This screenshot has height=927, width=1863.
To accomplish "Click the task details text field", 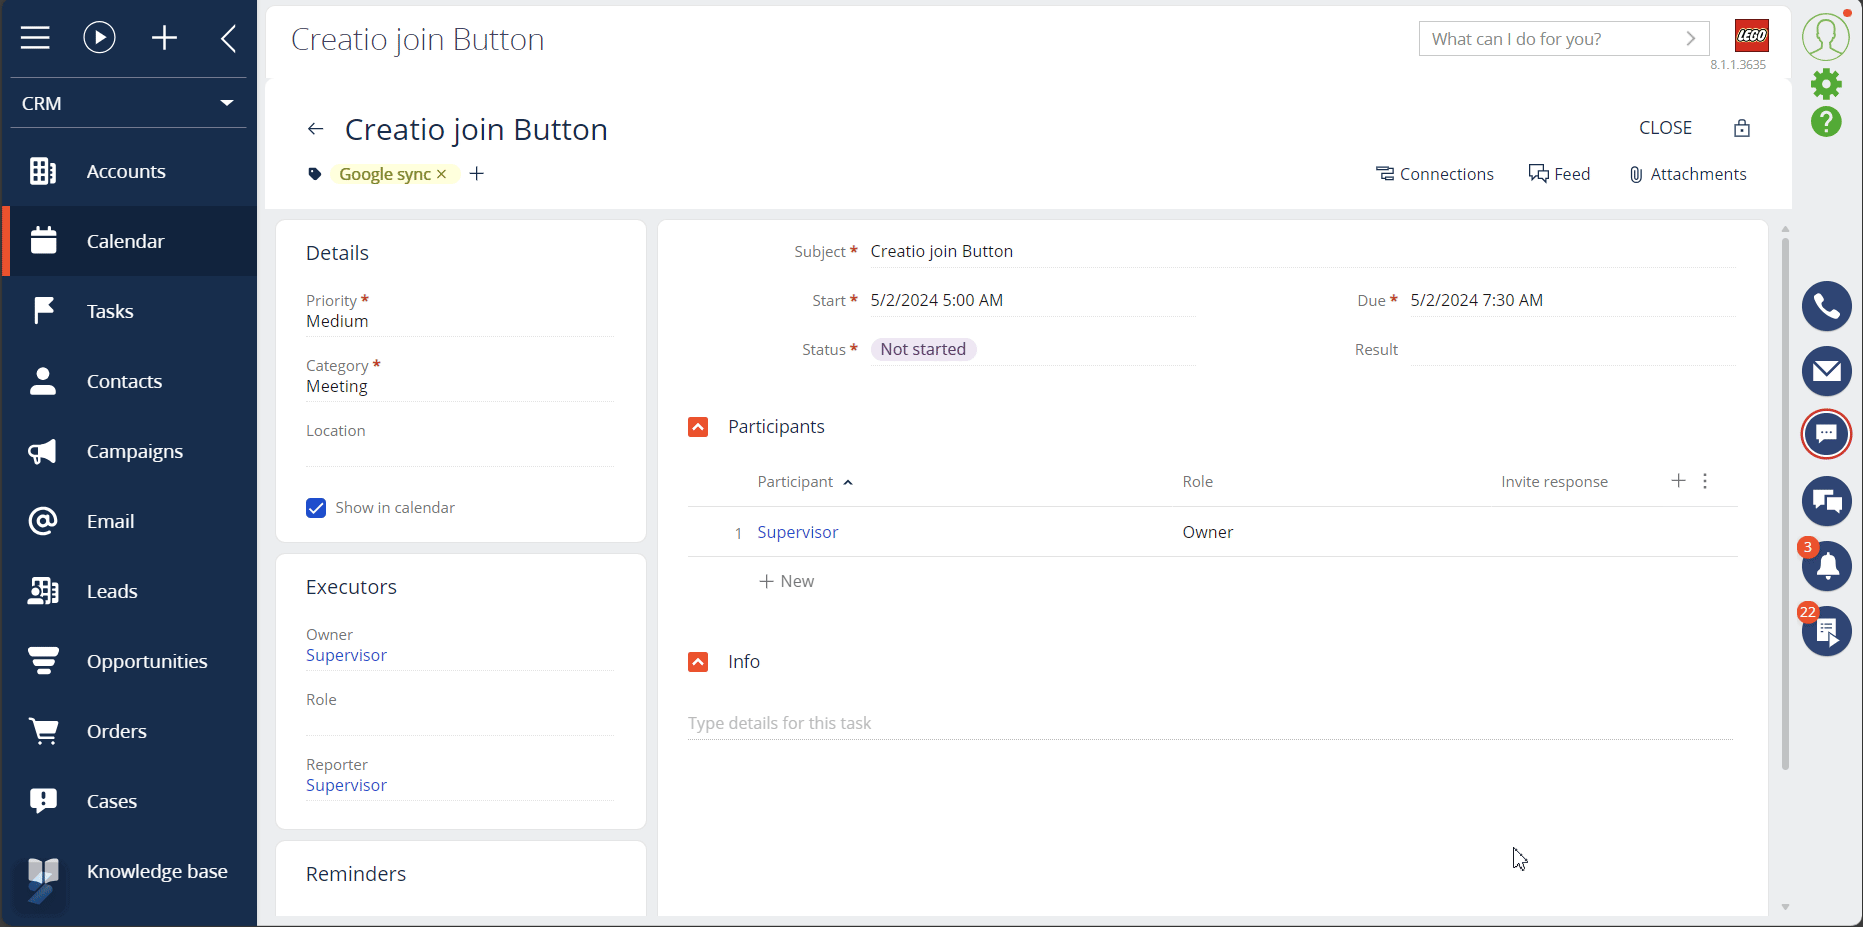I will click(1210, 723).
